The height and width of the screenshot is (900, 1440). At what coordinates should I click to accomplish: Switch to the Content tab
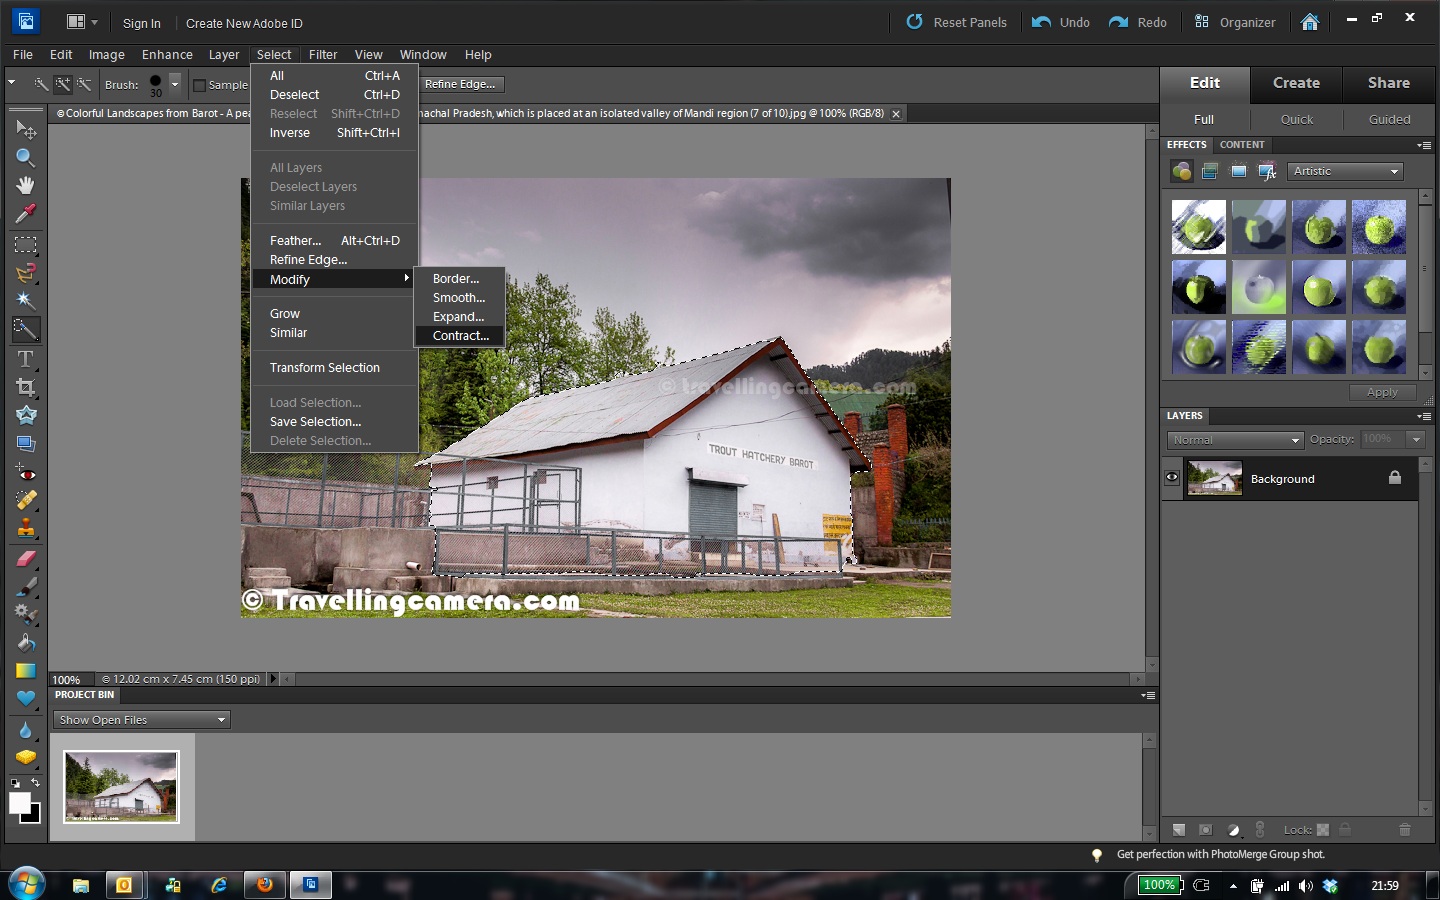tap(1242, 145)
